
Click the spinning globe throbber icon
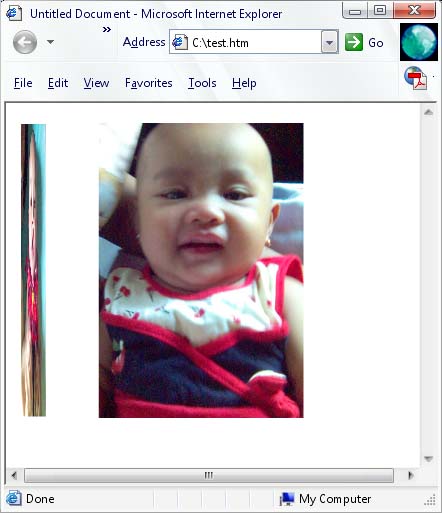[x=419, y=42]
